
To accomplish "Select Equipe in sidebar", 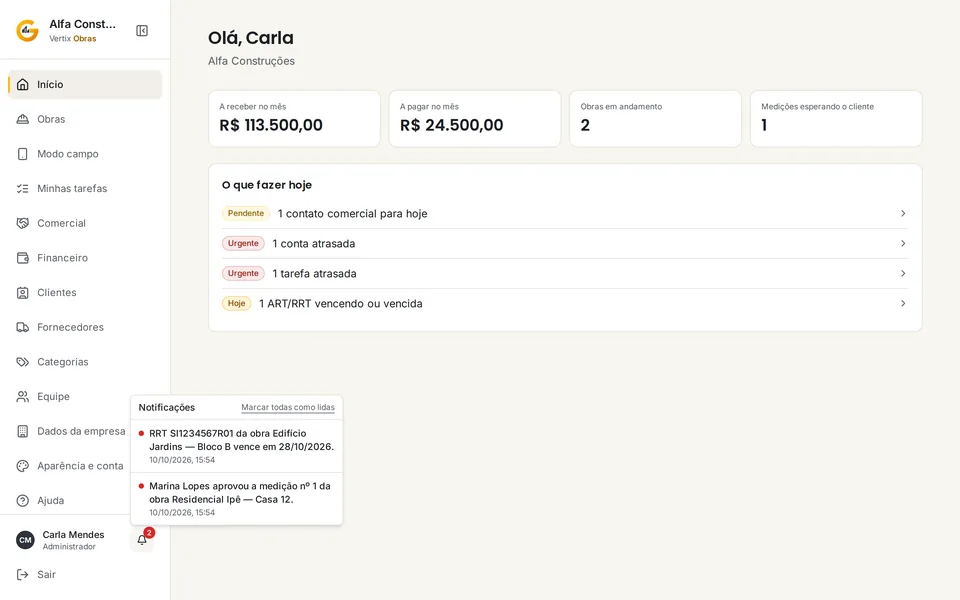I will (x=69, y=397).
